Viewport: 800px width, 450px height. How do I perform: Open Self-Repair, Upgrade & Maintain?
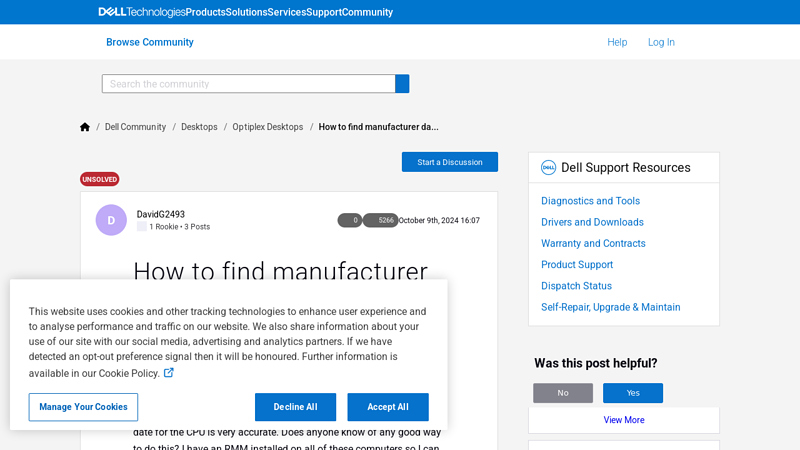[611, 307]
